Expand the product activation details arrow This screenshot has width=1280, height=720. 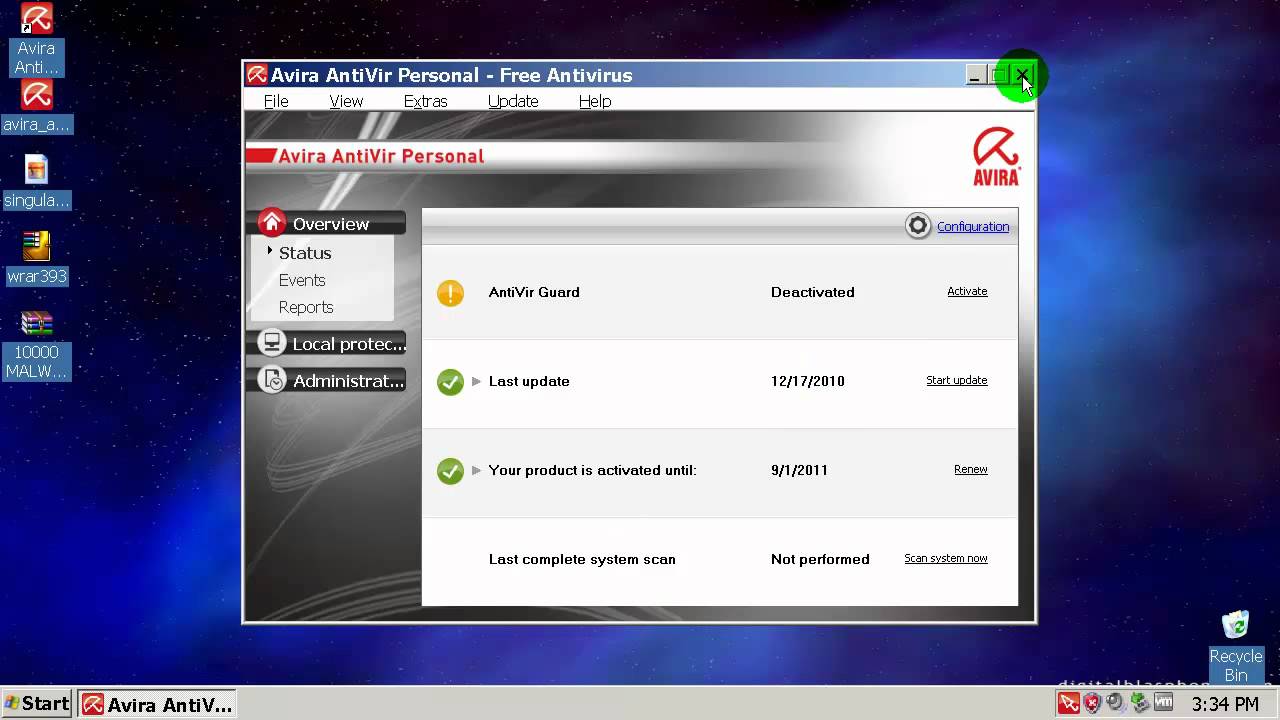[476, 470]
